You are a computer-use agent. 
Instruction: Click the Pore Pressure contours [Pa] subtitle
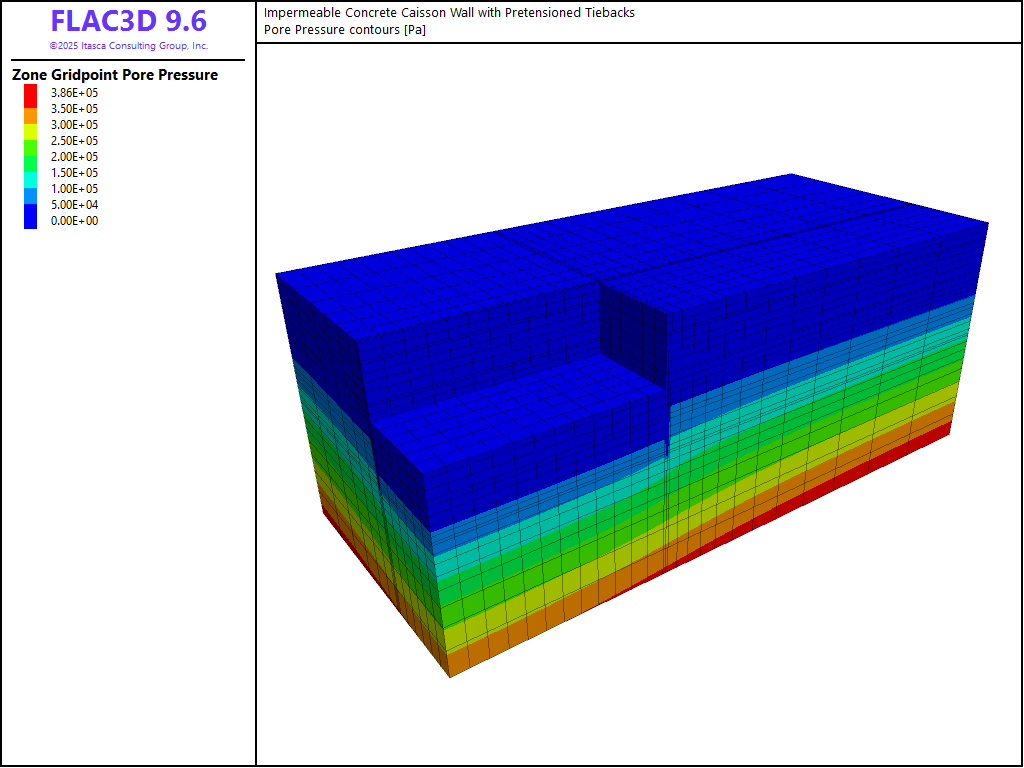(346, 29)
